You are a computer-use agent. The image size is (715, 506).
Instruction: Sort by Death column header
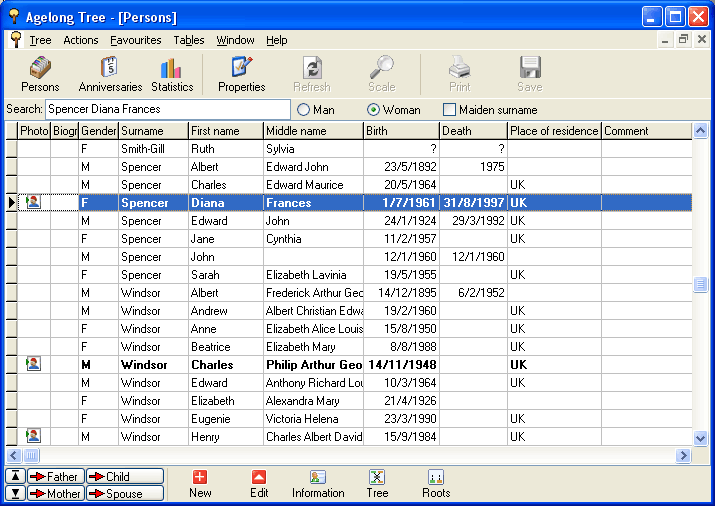tap(473, 131)
